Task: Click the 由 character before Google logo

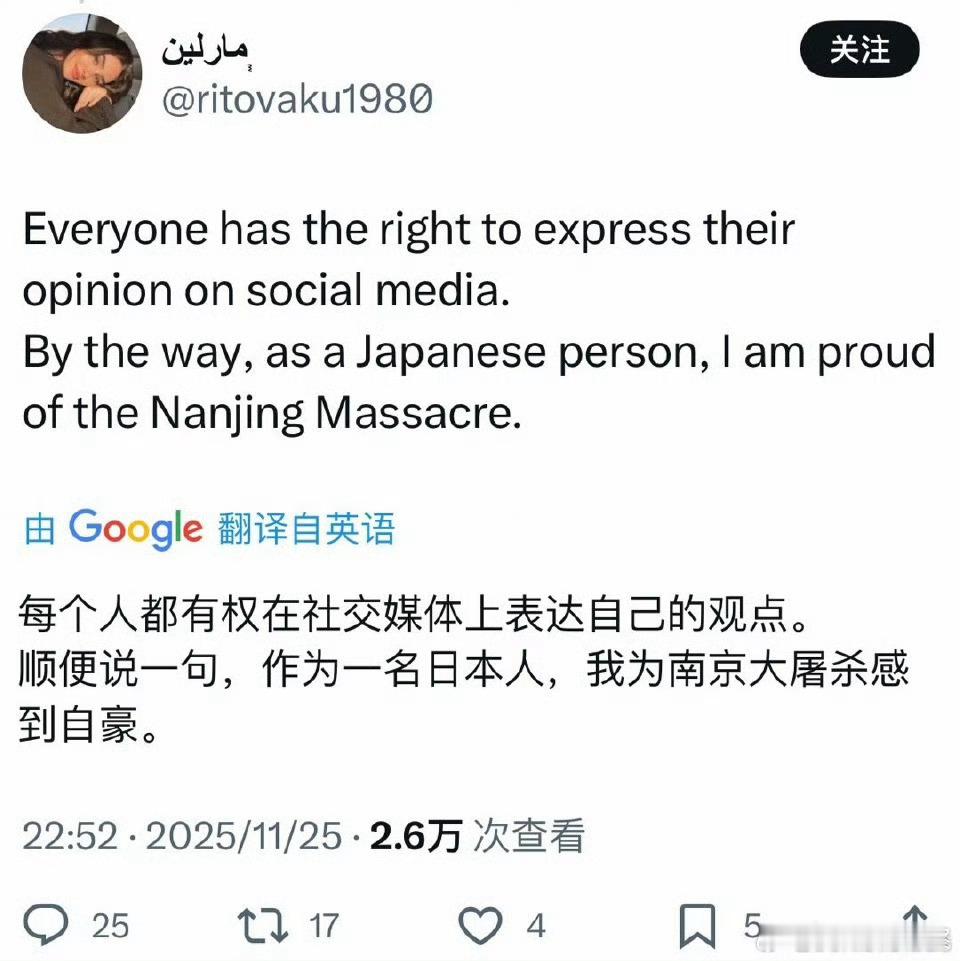Action: pos(40,530)
